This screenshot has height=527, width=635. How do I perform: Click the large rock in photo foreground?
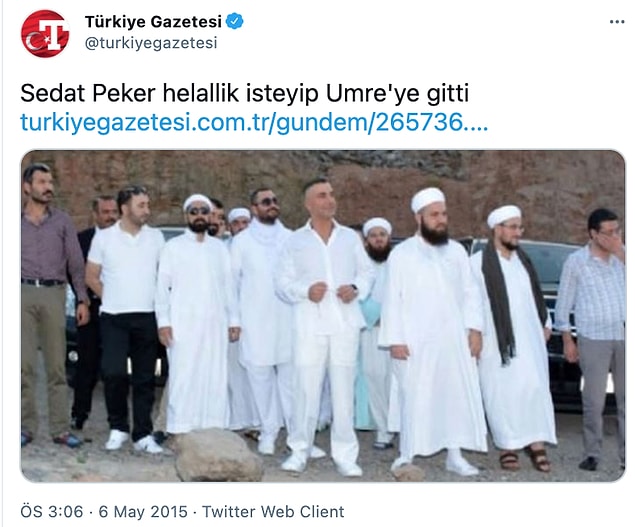[219, 456]
